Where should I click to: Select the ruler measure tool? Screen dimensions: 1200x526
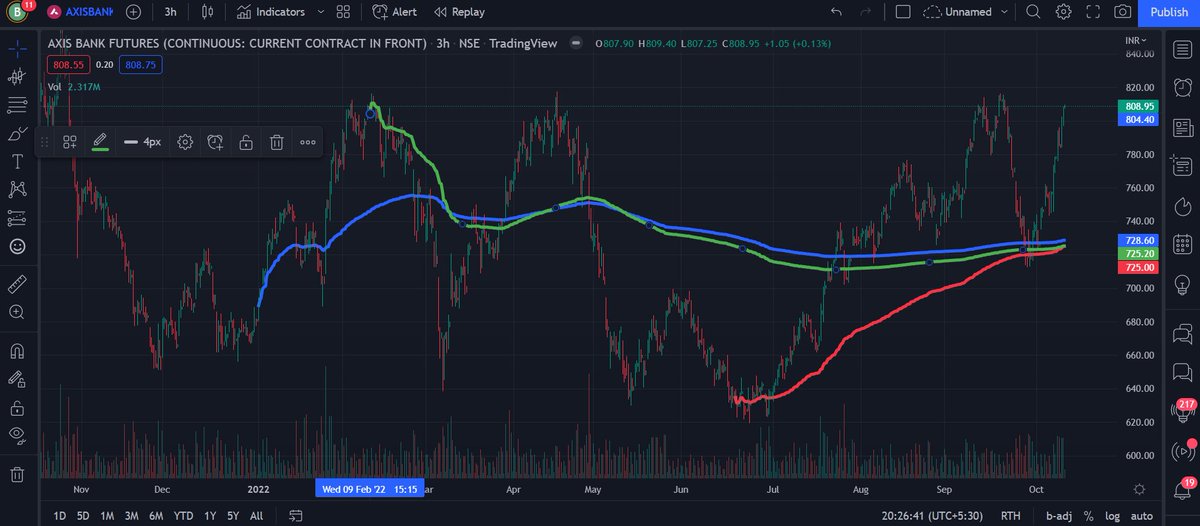point(17,284)
